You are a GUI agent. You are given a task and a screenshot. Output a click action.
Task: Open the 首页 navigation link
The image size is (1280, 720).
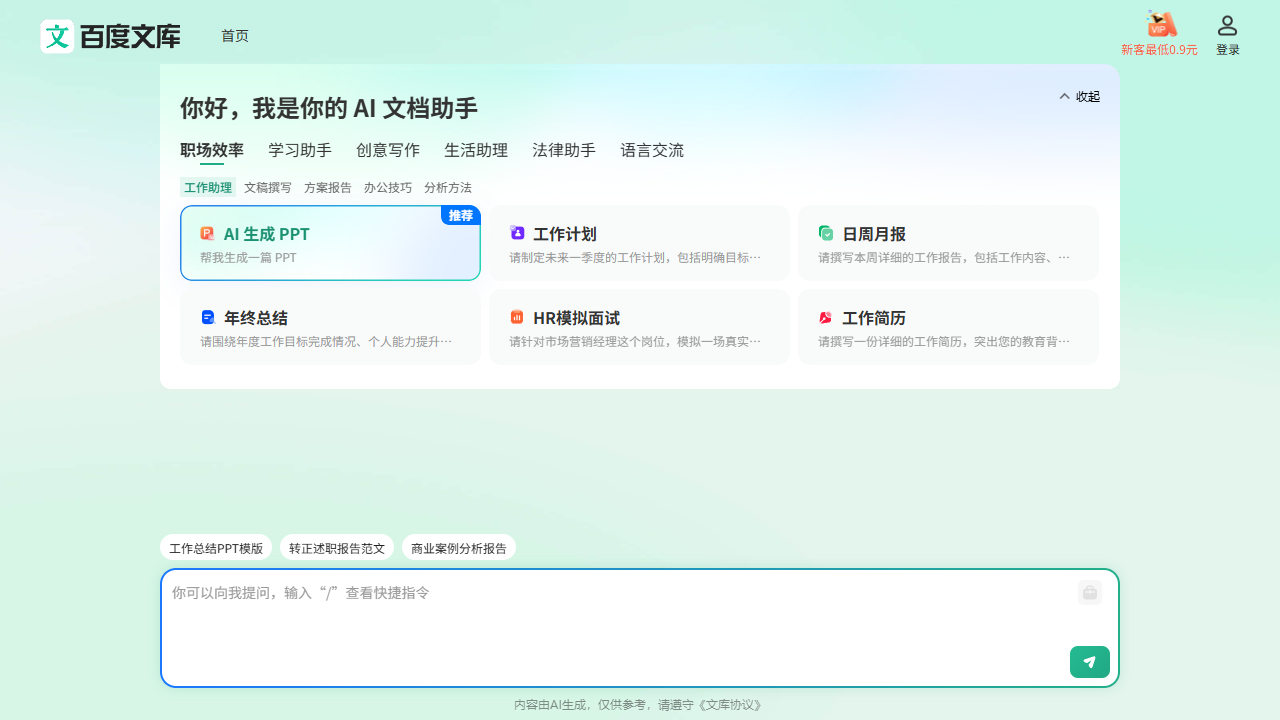235,36
